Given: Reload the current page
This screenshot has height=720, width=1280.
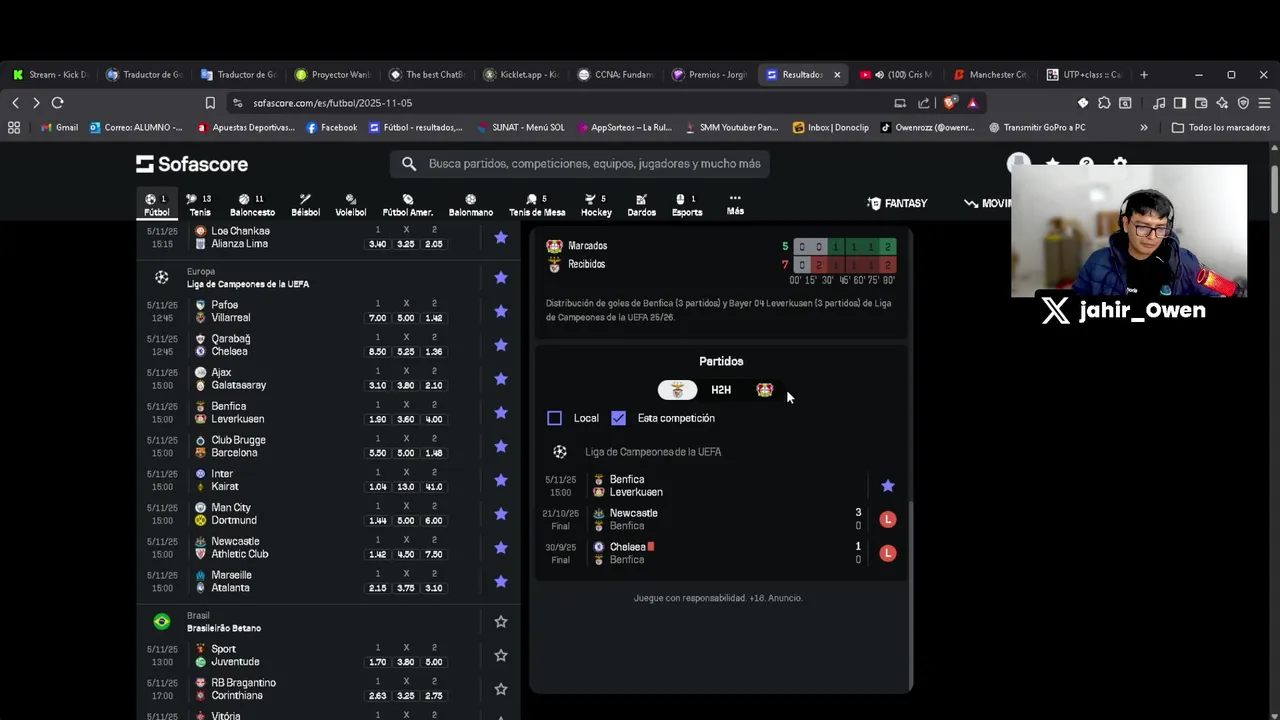Looking at the screenshot, I should [58, 103].
